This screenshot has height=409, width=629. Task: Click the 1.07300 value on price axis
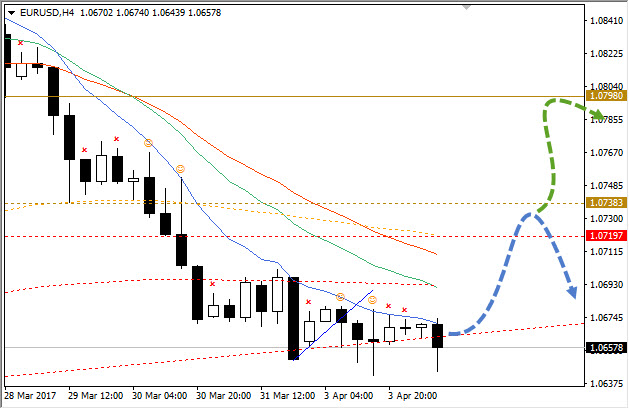[x=607, y=219]
